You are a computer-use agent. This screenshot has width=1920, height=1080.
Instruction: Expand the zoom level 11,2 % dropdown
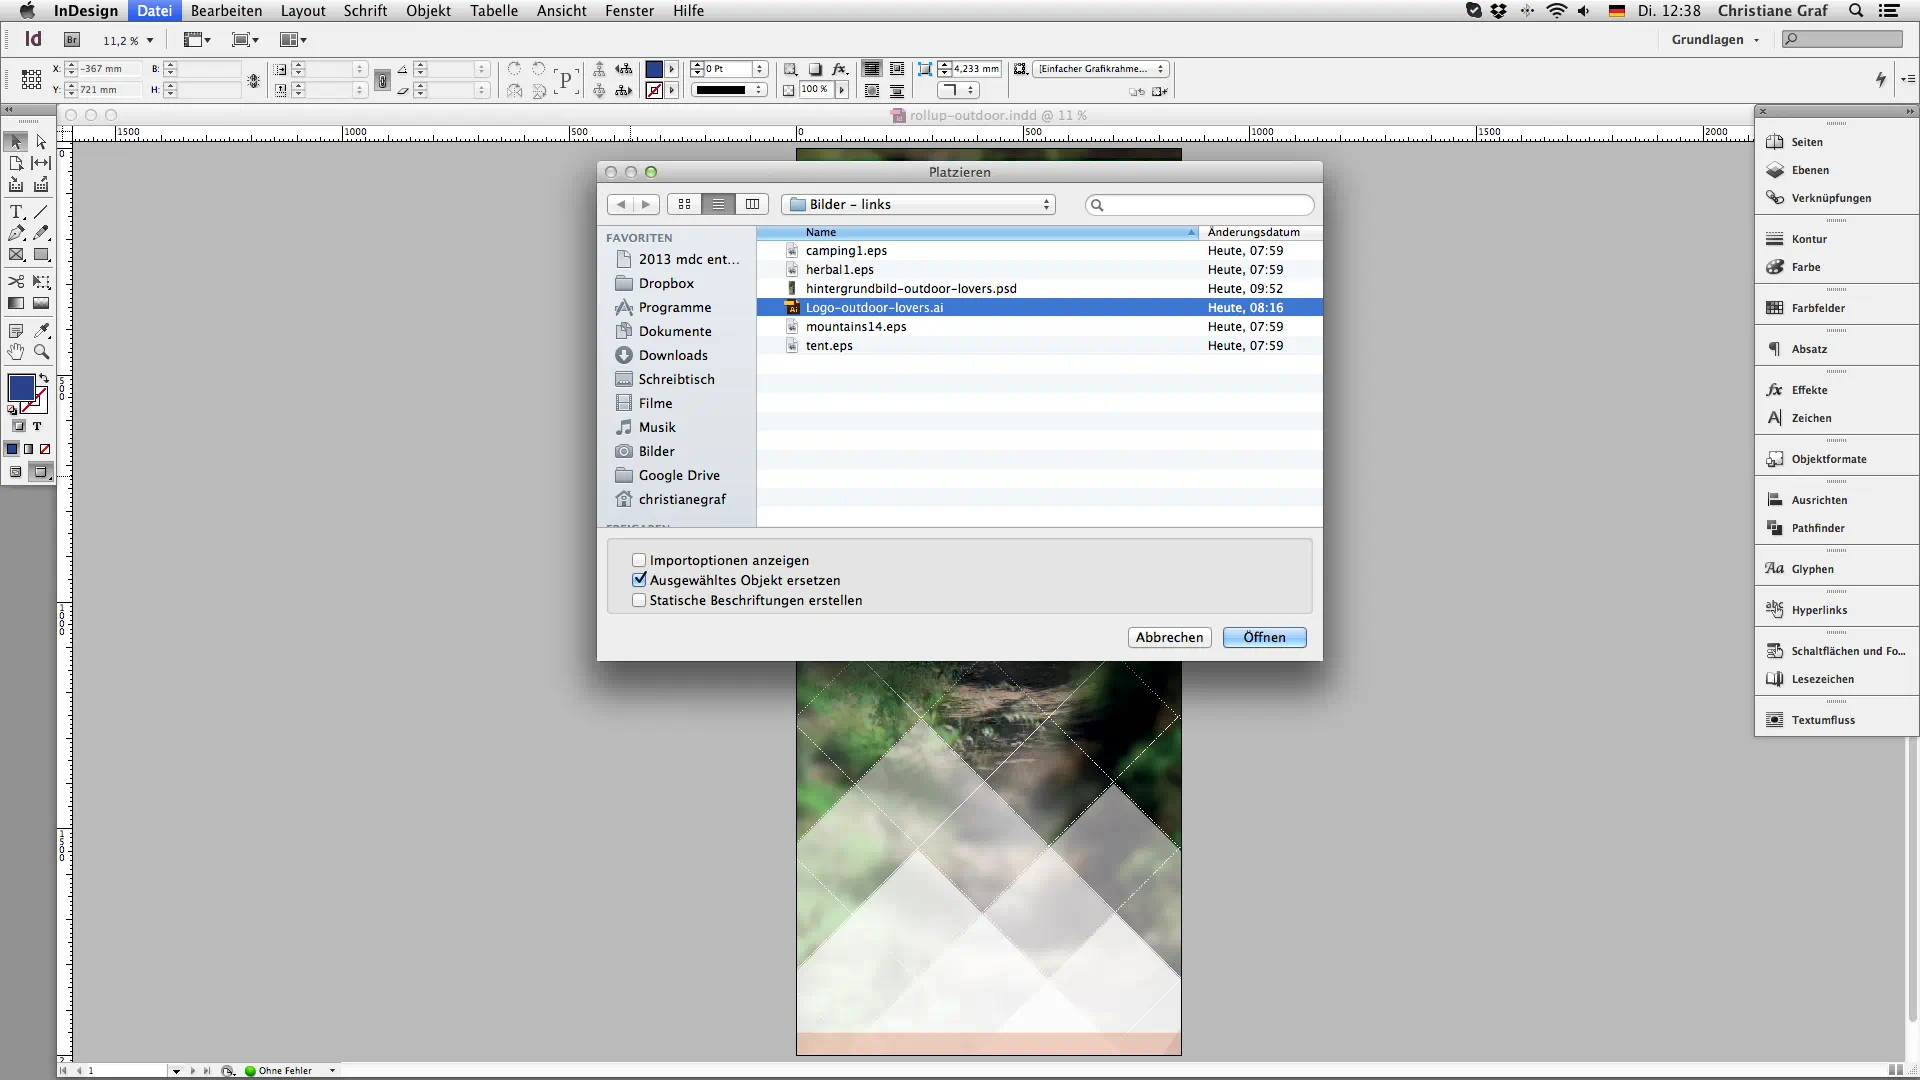(x=150, y=40)
